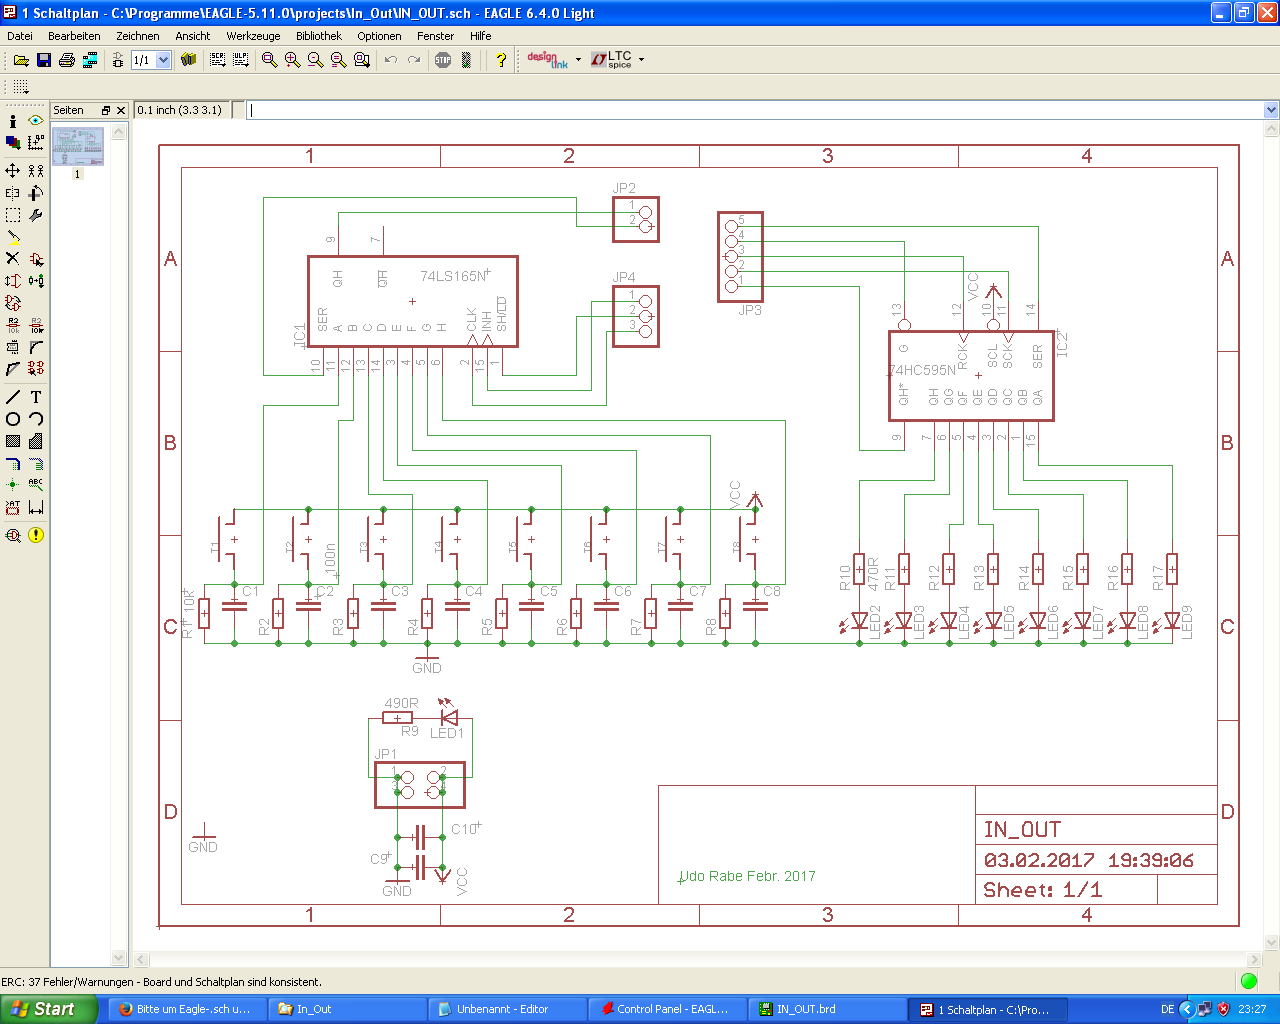The height and width of the screenshot is (1024, 1280).
Task: Switch to board editor icon
Action: [117, 60]
